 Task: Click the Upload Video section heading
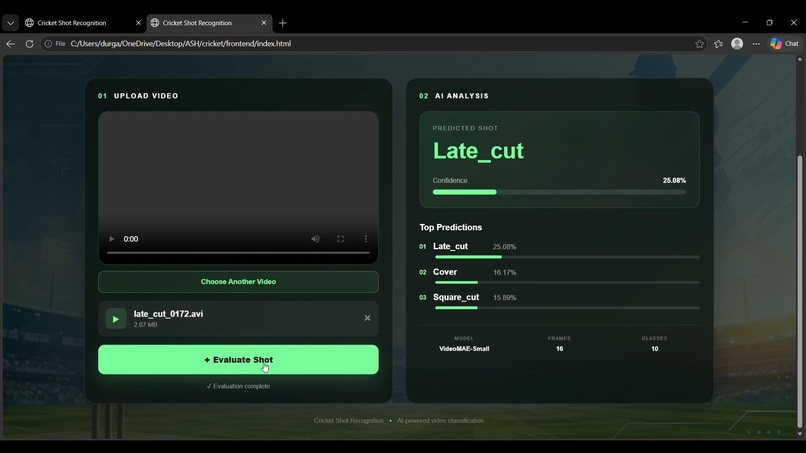(x=146, y=96)
